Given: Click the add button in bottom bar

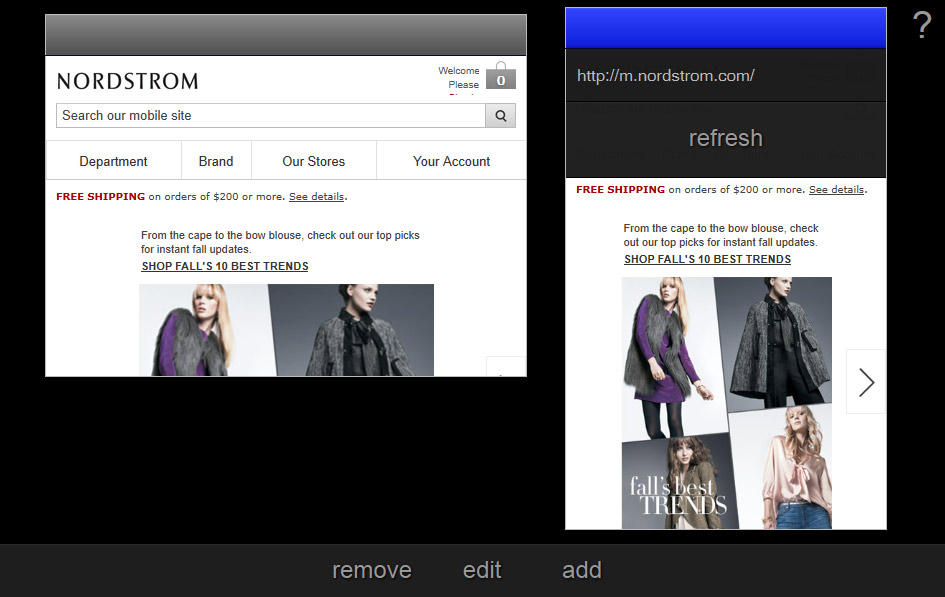Looking at the screenshot, I should (x=582, y=570).
